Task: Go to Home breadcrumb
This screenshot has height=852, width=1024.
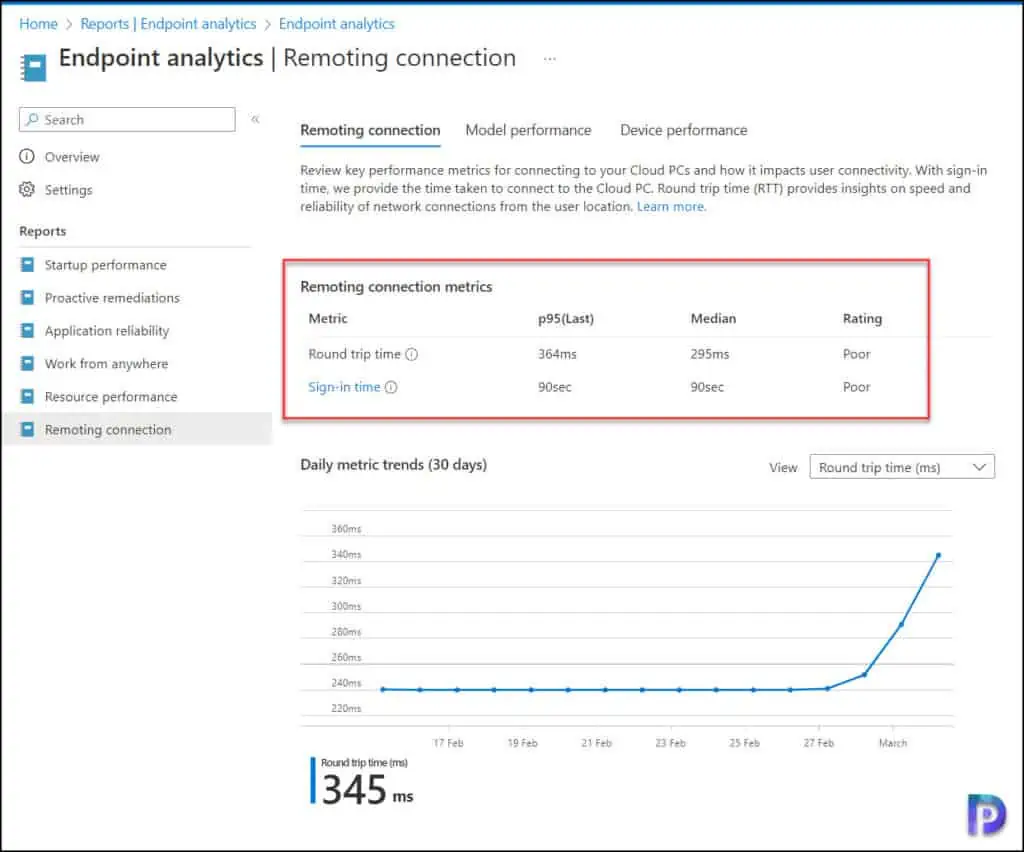Action: [x=39, y=24]
